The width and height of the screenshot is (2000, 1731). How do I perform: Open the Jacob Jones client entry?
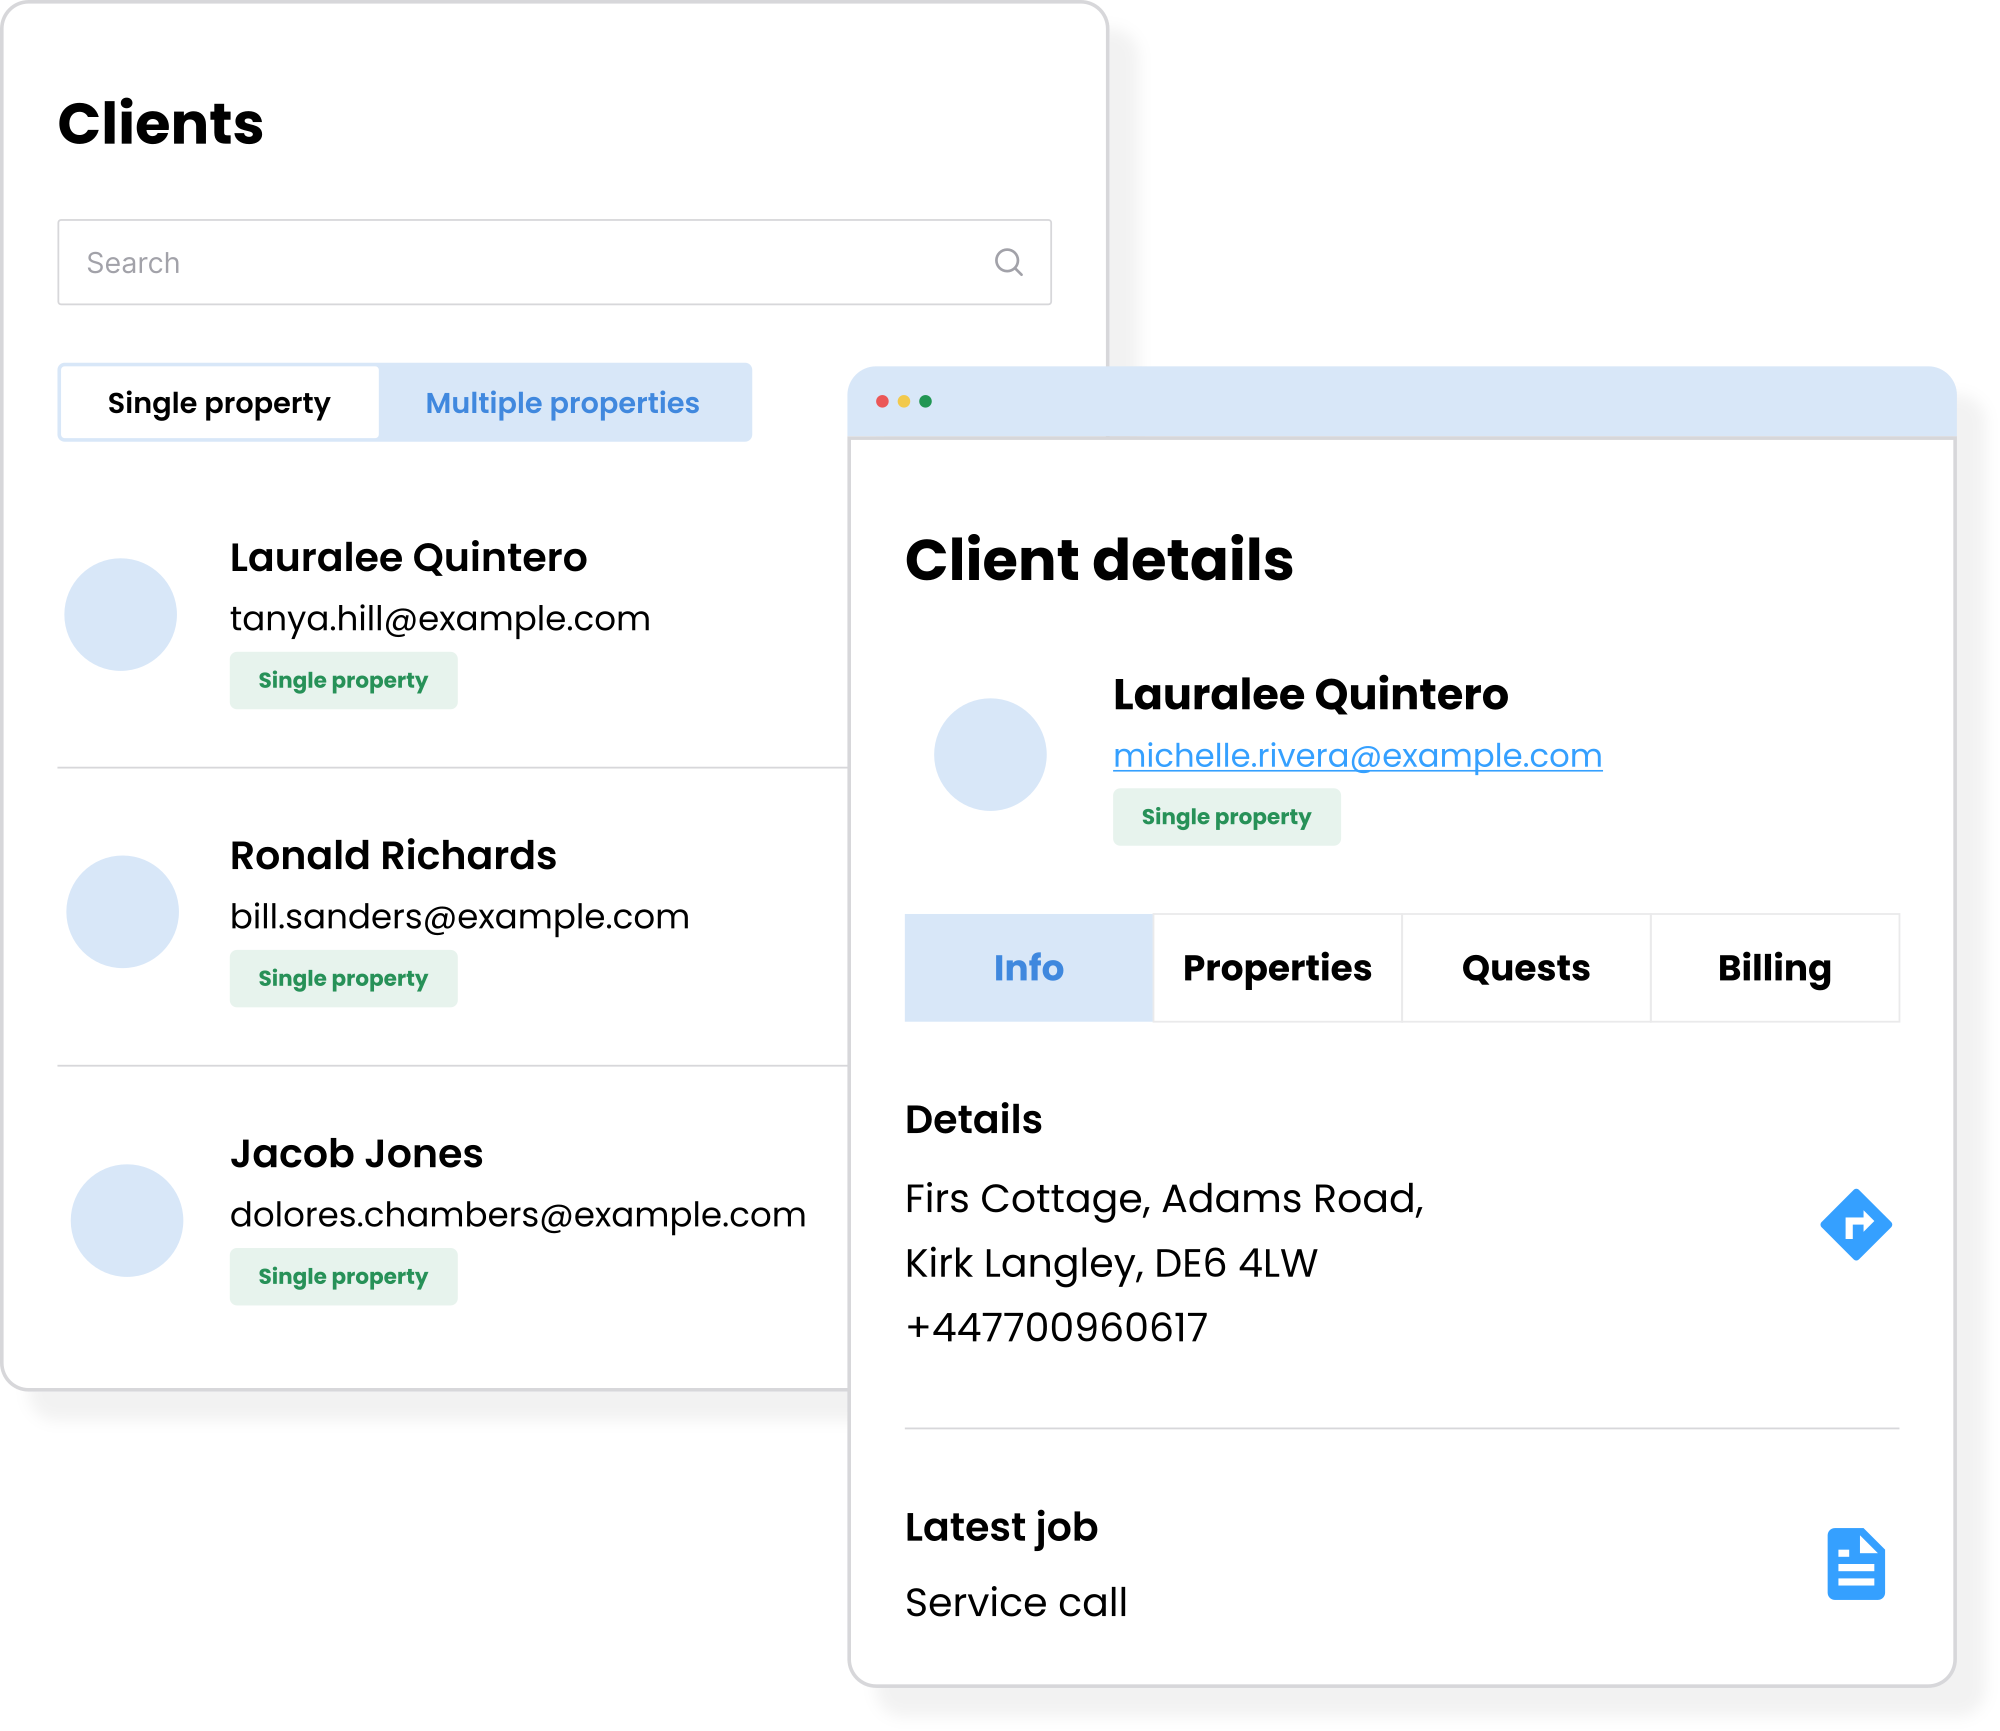pos(356,1154)
